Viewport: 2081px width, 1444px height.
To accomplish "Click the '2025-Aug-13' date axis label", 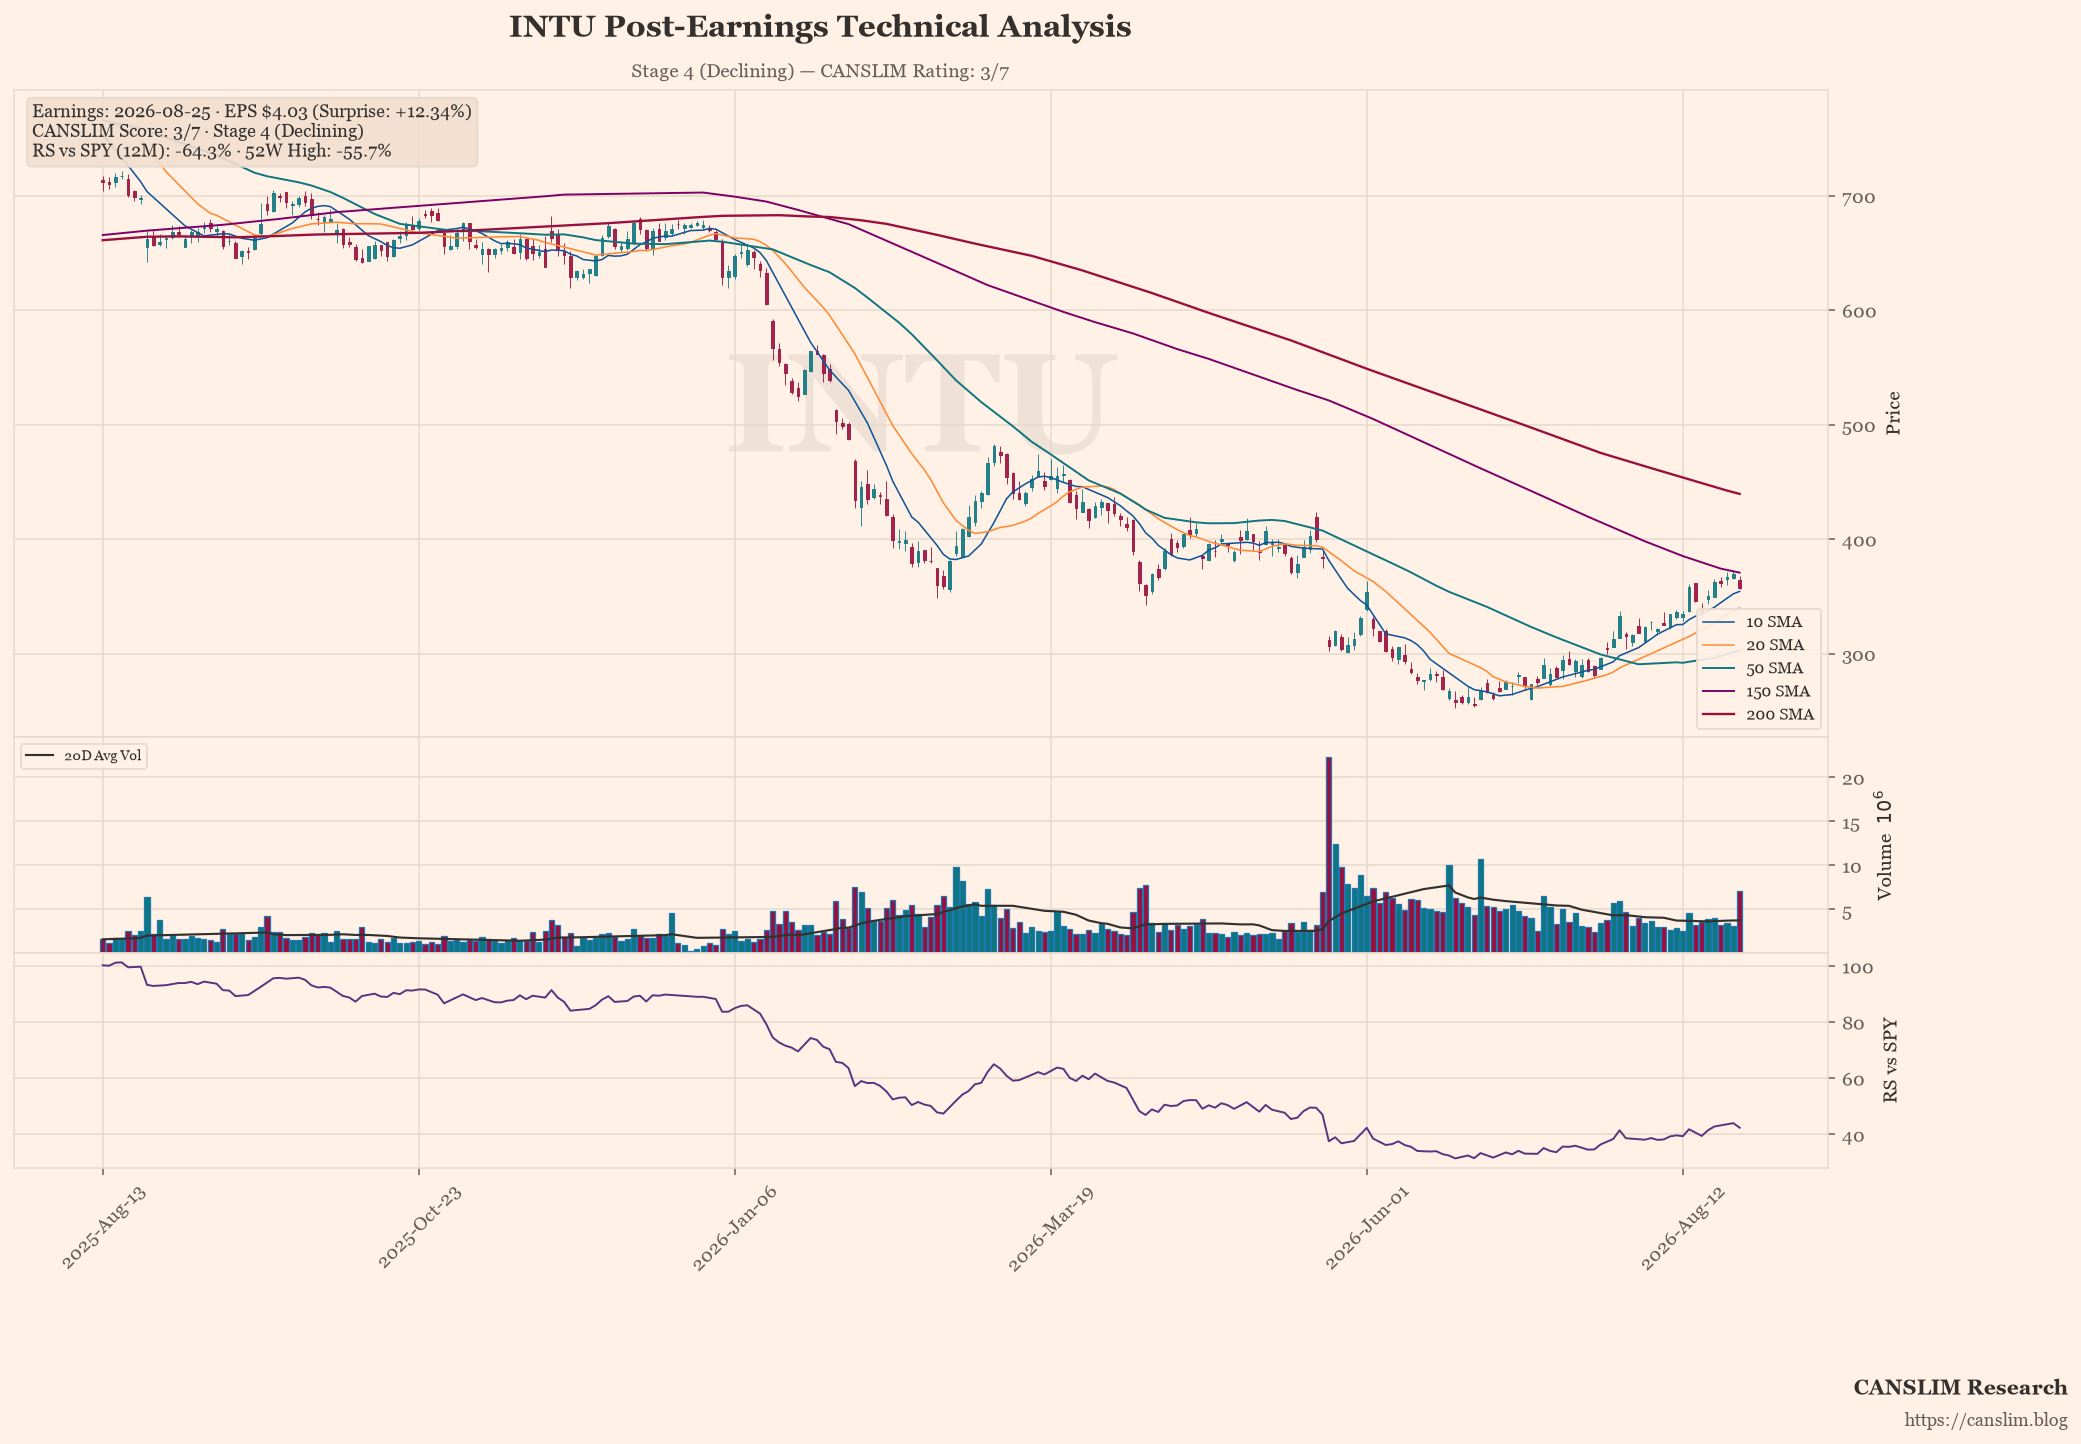I will point(104,1229).
